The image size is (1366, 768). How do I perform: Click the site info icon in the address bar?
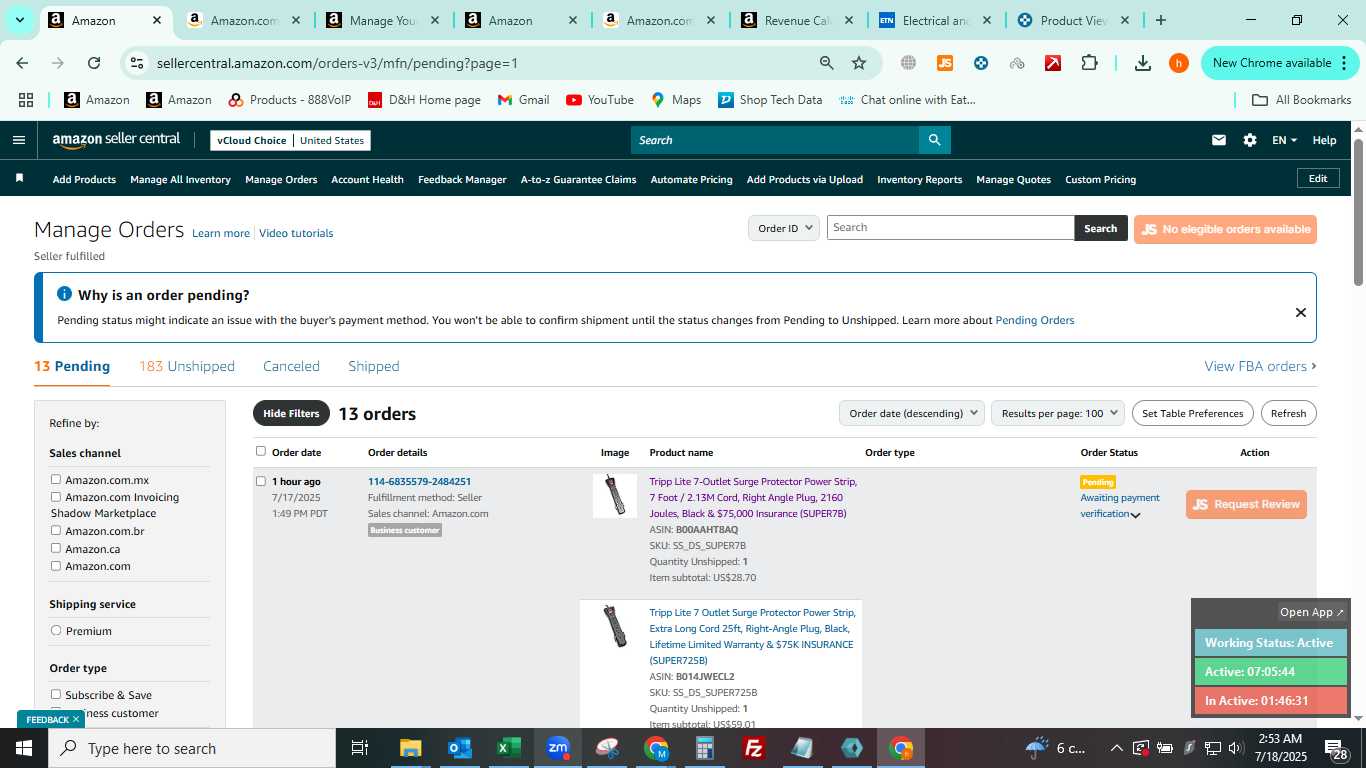point(137,63)
